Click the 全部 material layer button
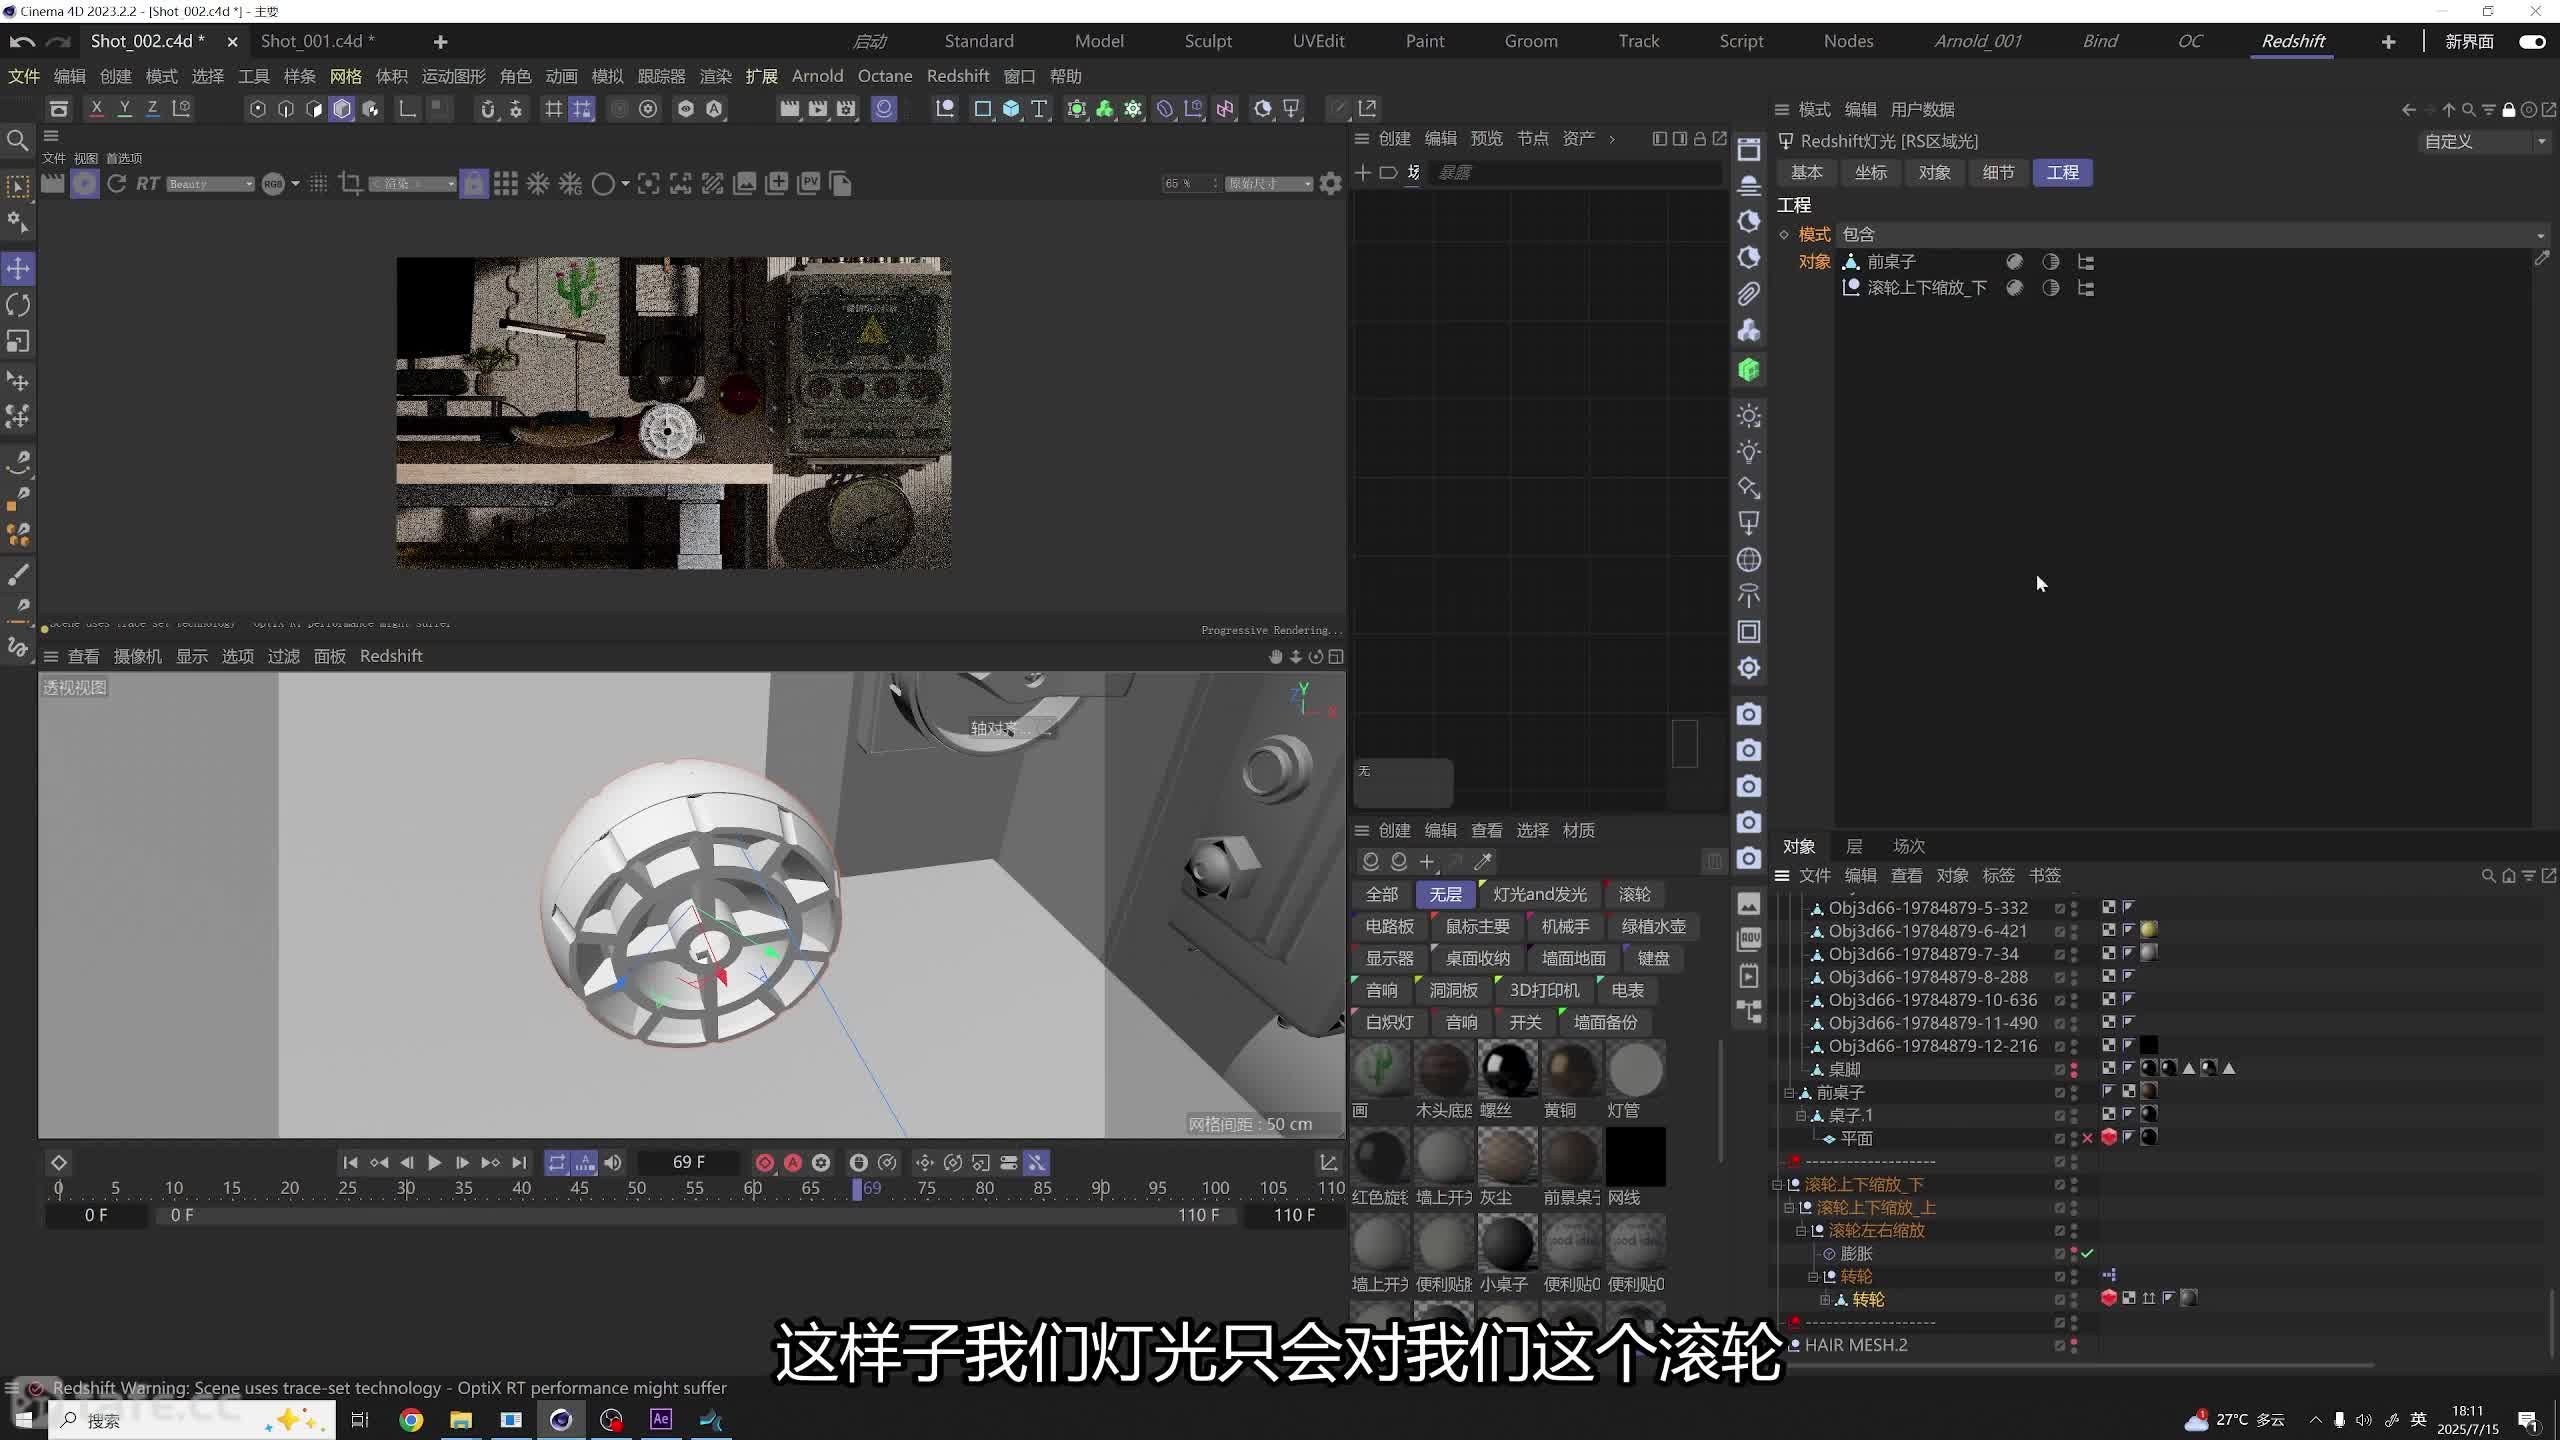Viewport: 2560px width, 1440px height. pos(1382,894)
